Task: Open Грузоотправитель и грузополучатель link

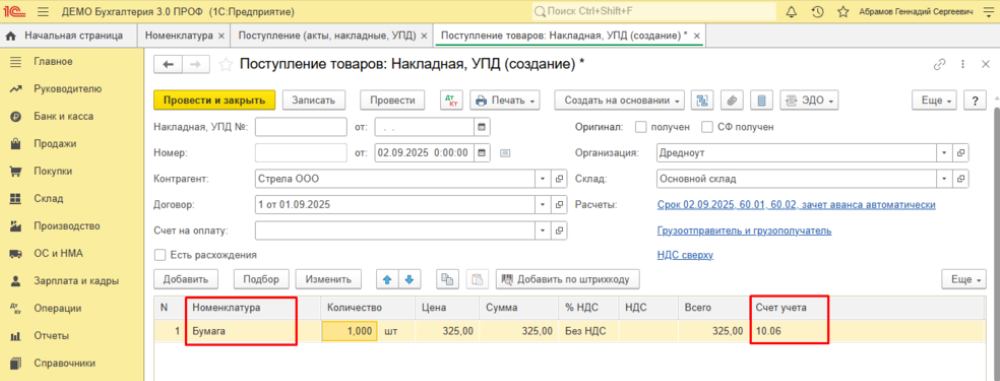Action: tap(744, 230)
